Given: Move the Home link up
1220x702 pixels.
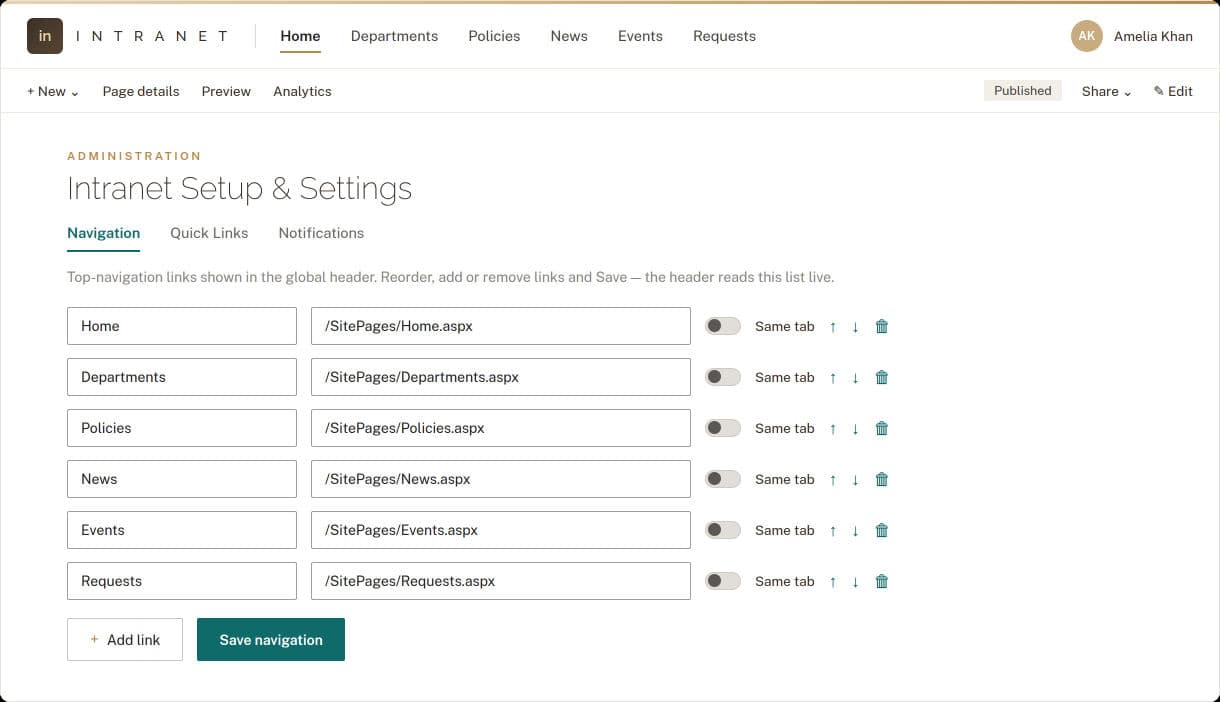Looking at the screenshot, I should point(833,326).
